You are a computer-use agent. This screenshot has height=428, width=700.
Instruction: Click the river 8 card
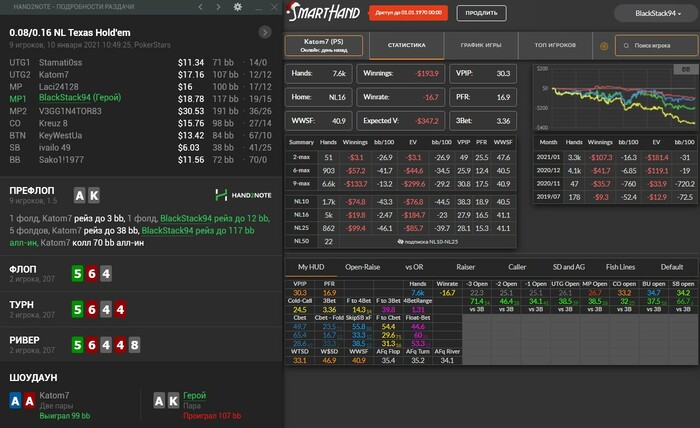134,345
